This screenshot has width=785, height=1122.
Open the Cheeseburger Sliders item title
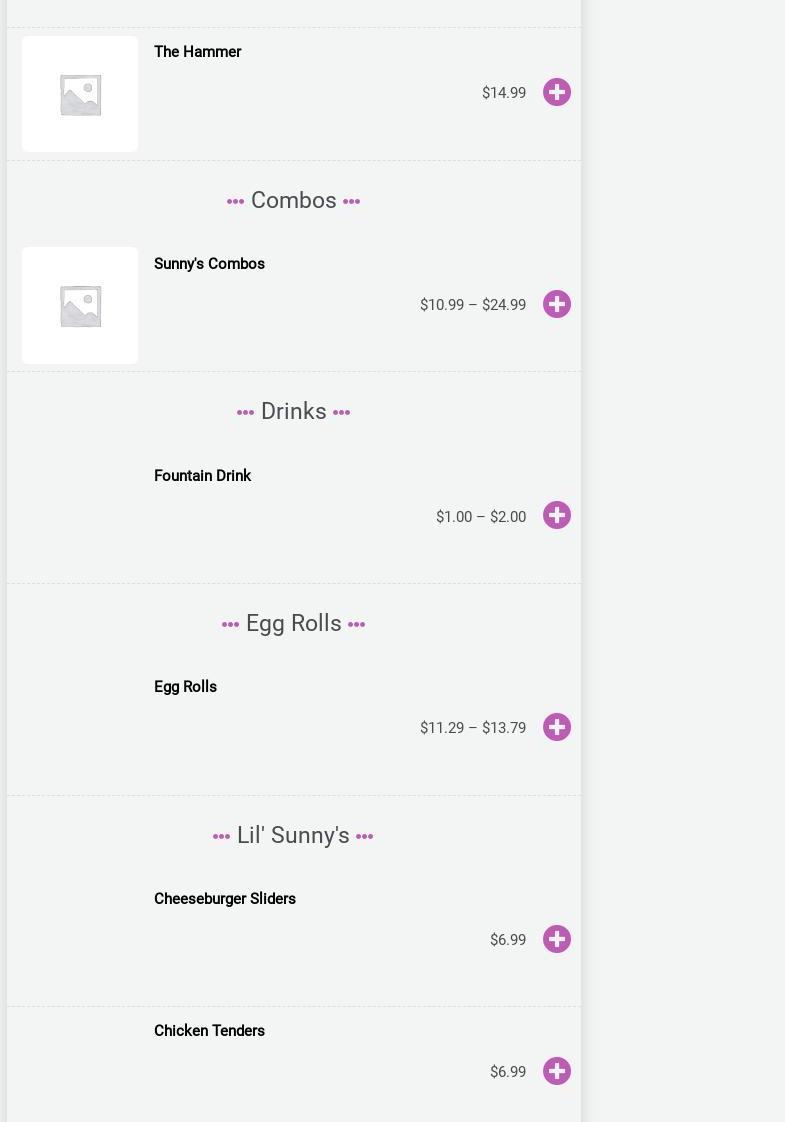pyautogui.click(x=225, y=899)
